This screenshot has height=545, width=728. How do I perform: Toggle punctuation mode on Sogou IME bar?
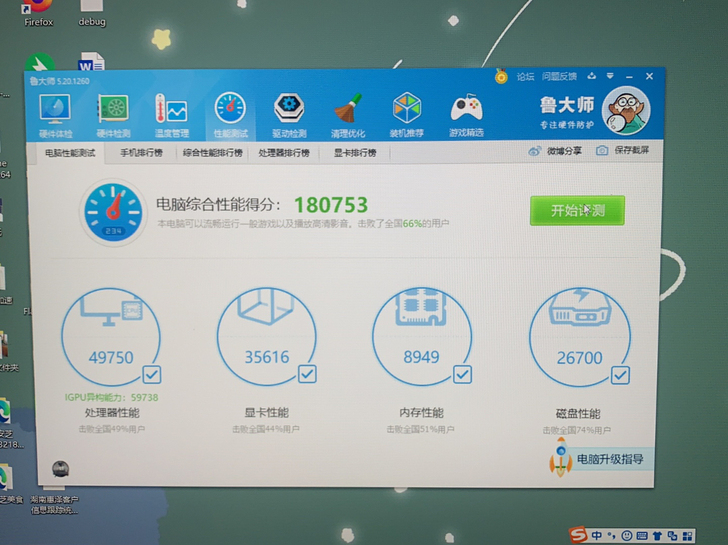pyautogui.click(x=611, y=536)
